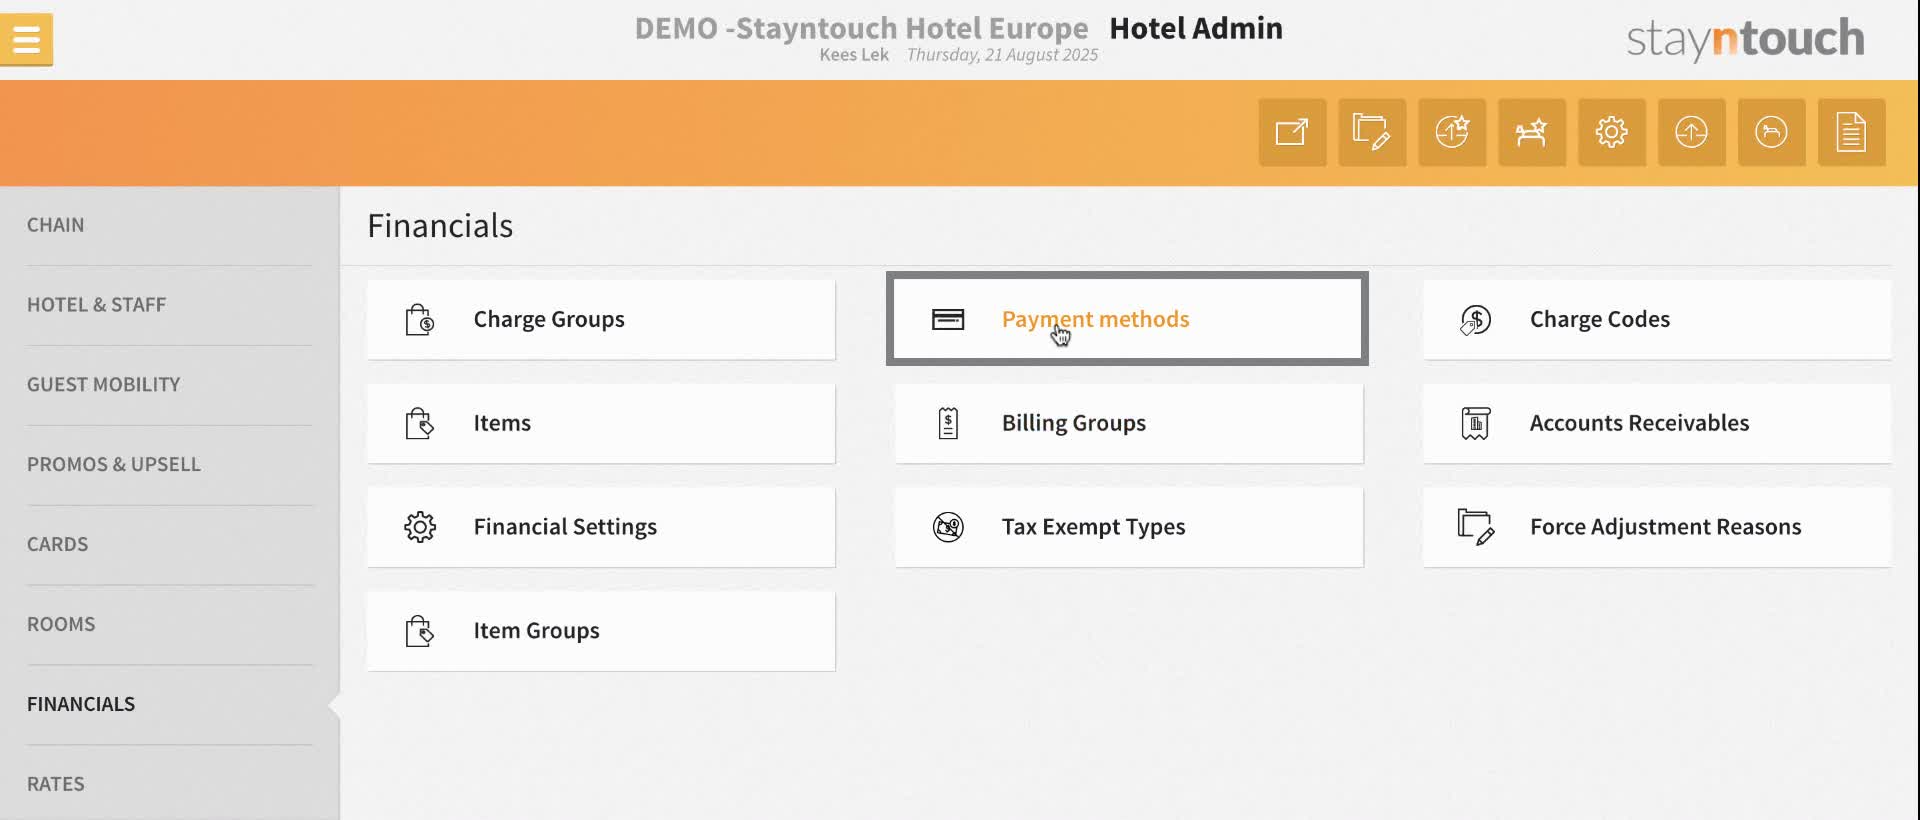Go to CARDS in the sidebar
1920x820 pixels.
click(x=57, y=545)
